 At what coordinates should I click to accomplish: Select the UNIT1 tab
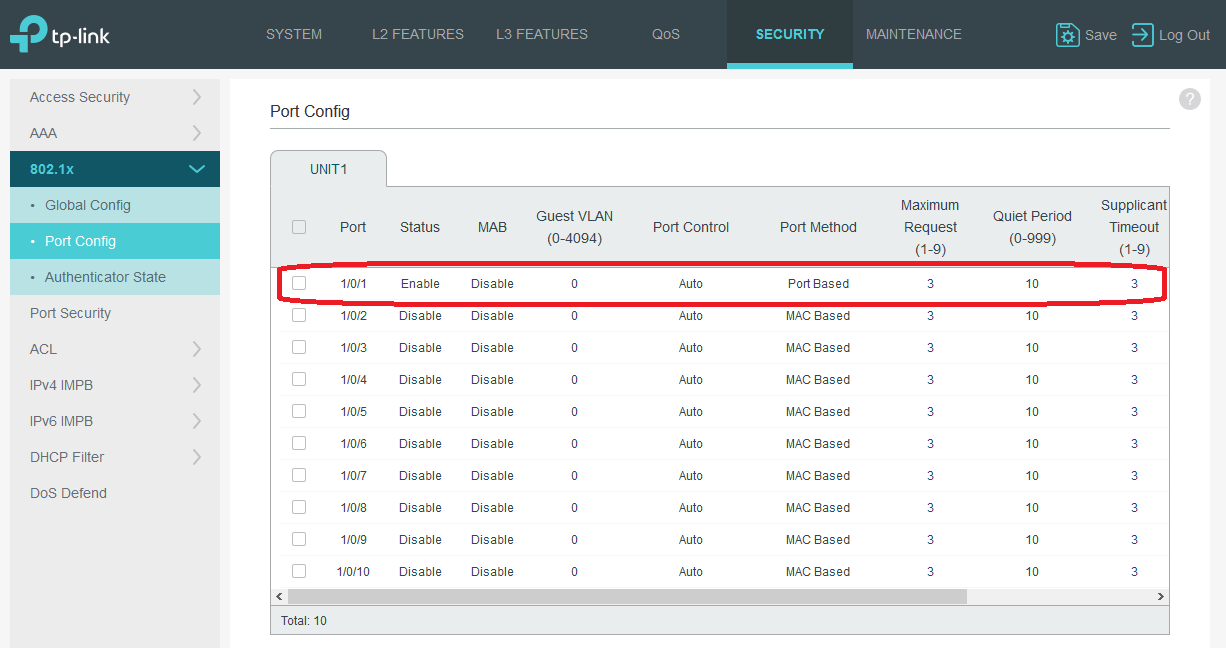[x=328, y=169]
